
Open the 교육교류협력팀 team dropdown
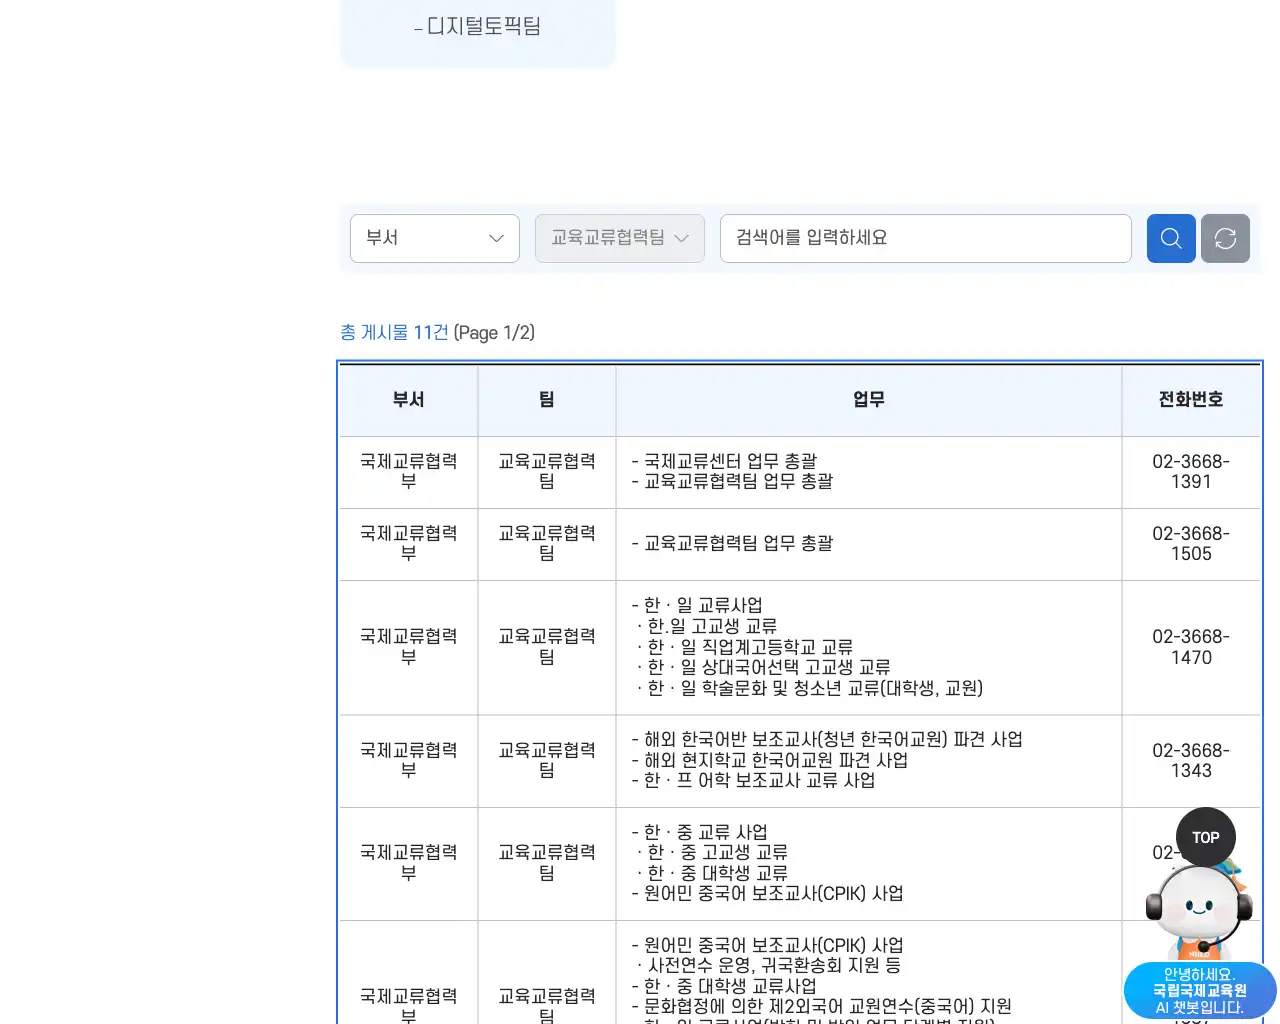pos(620,239)
